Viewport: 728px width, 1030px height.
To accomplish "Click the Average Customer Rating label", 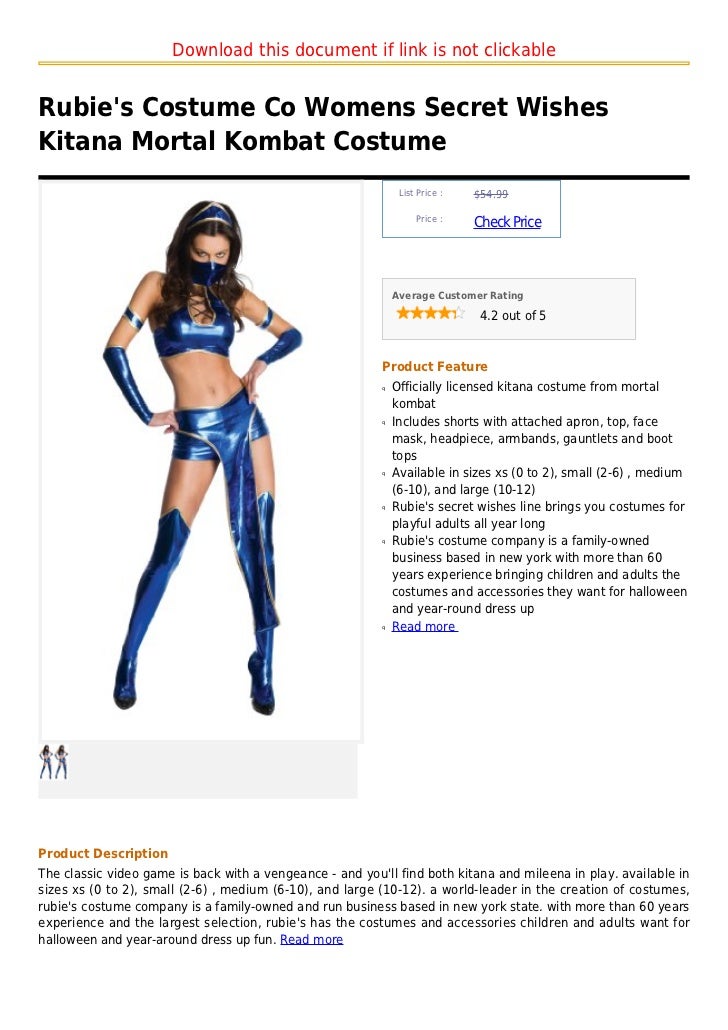I will click(457, 296).
